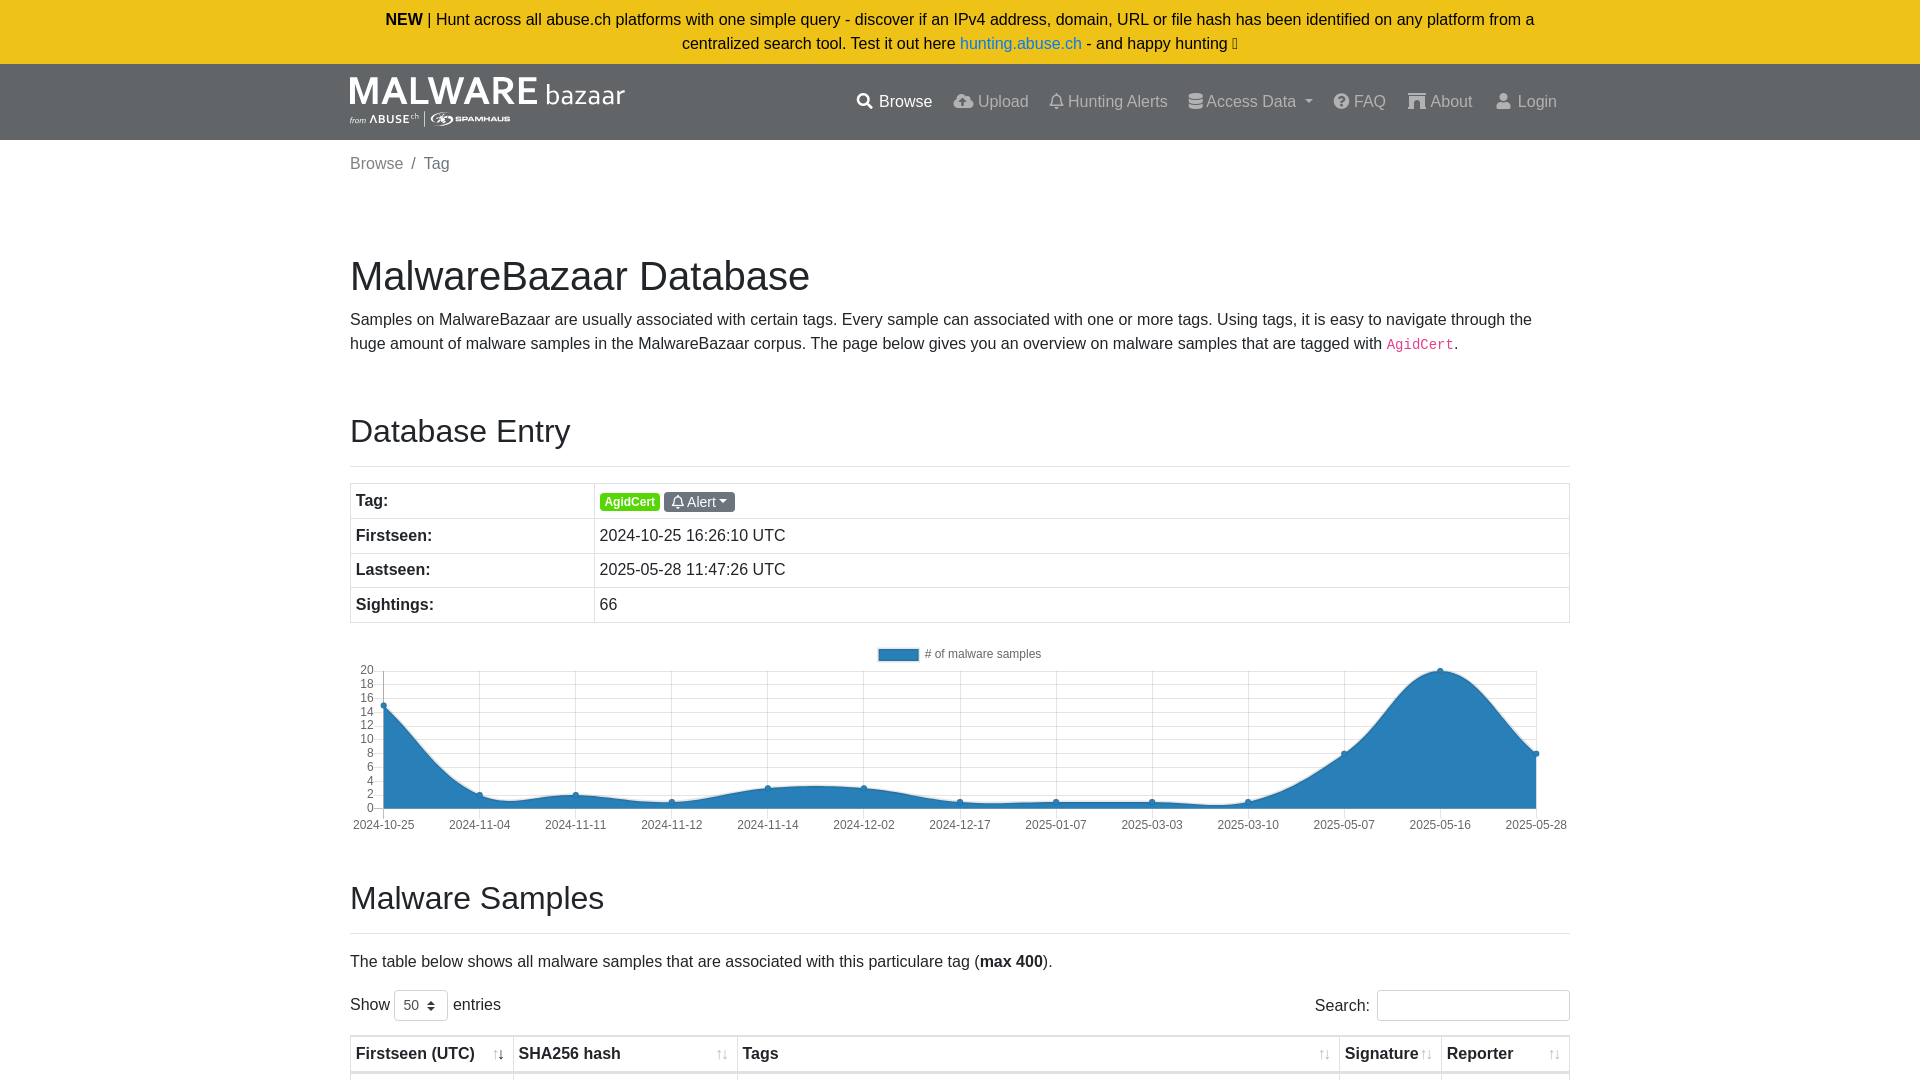The height and width of the screenshot is (1080, 1920).
Task: Open the Login page
Action: pos(1526,102)
